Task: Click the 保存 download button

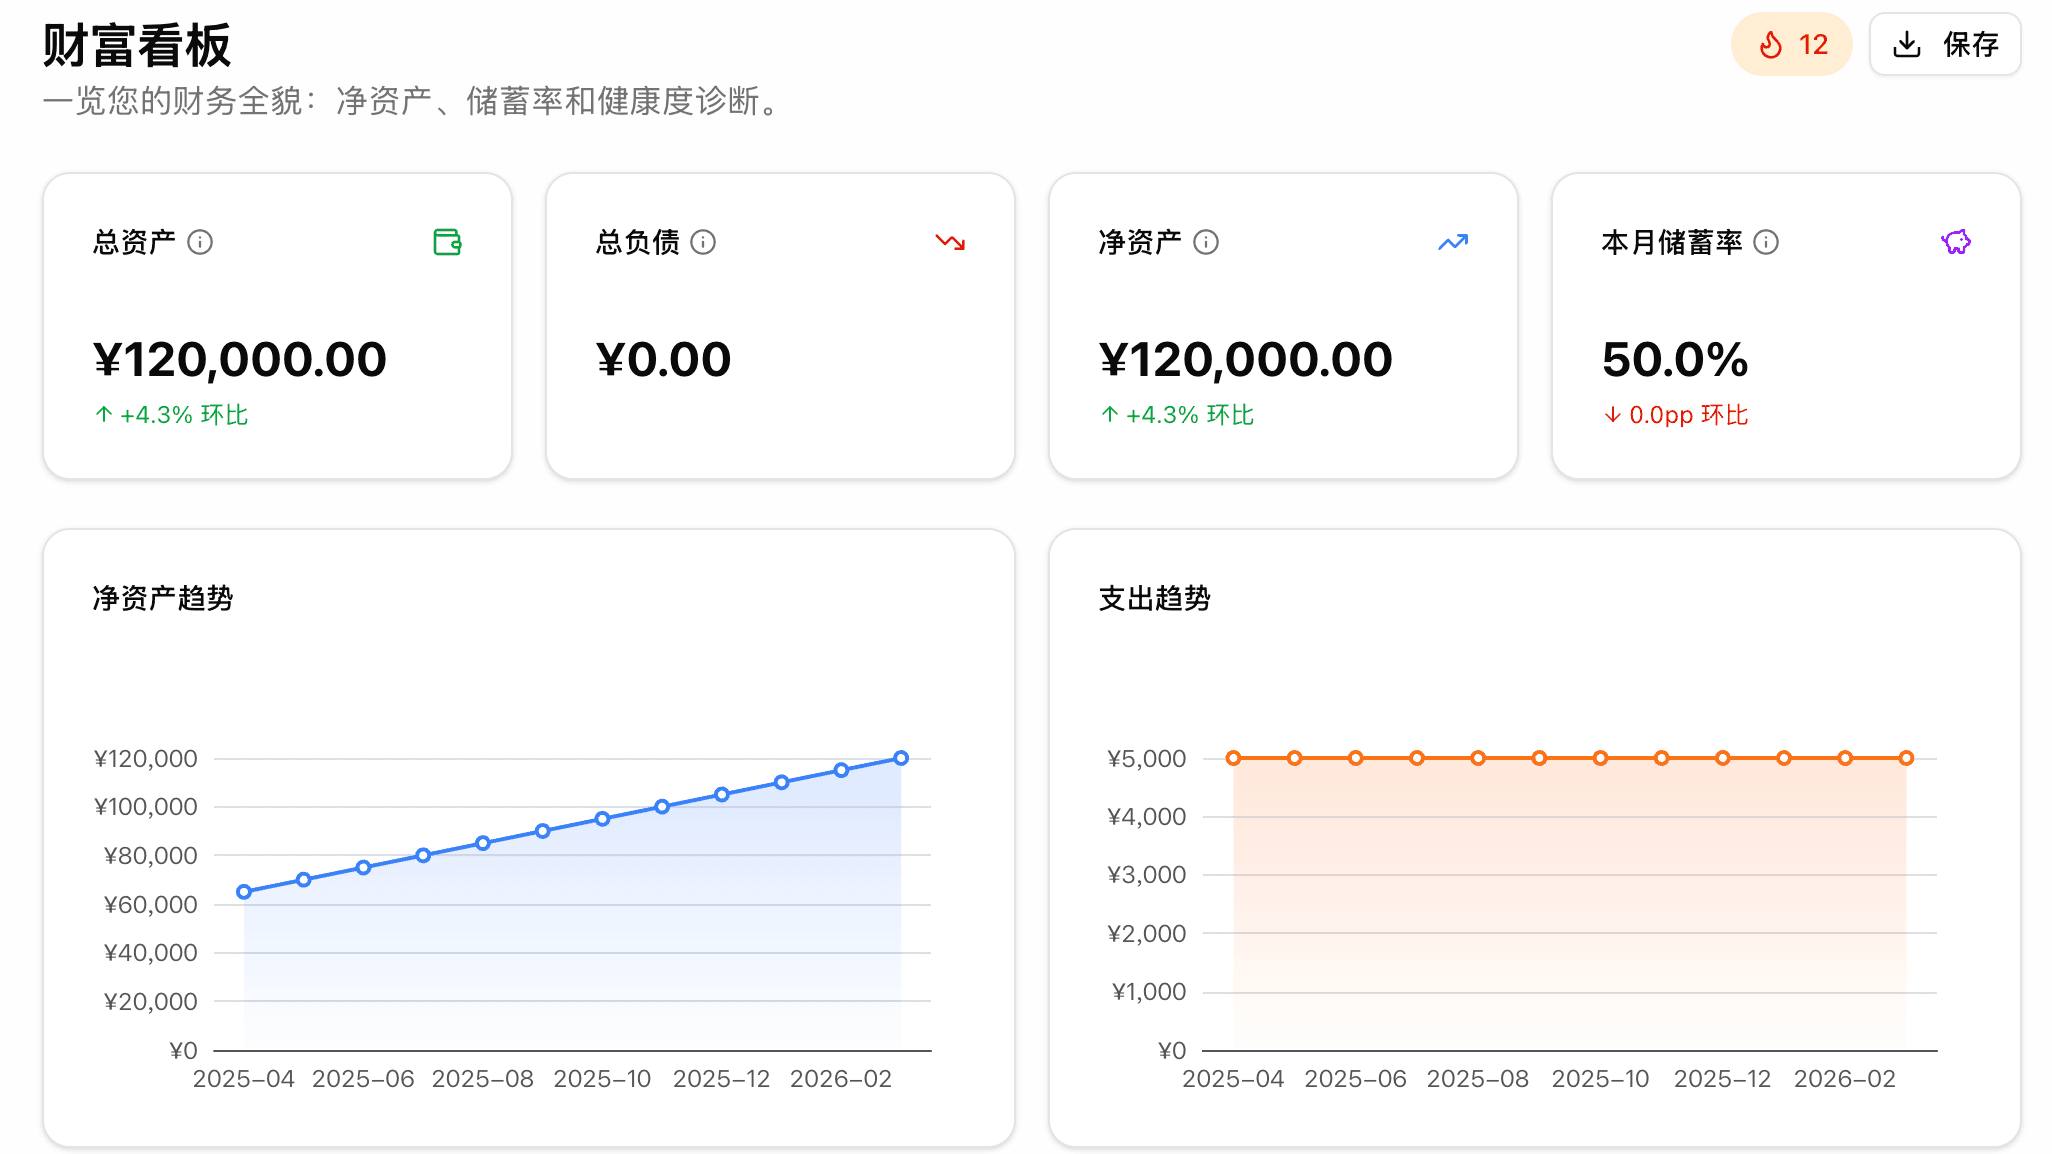Action: coord(1945,44)
